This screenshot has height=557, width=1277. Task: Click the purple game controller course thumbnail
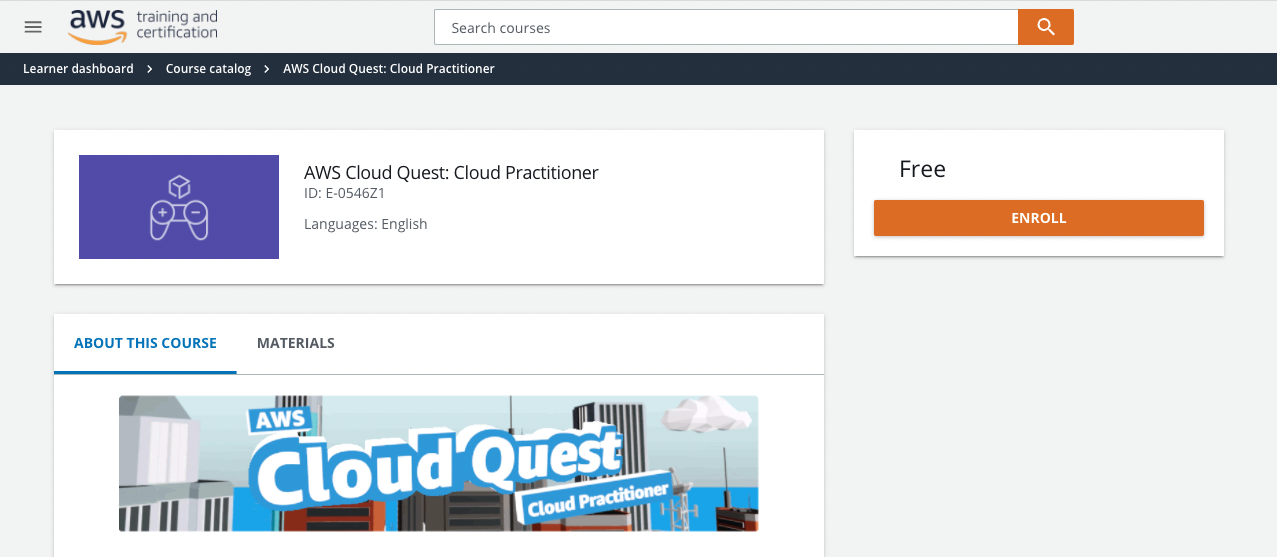(x=179, y=207)
